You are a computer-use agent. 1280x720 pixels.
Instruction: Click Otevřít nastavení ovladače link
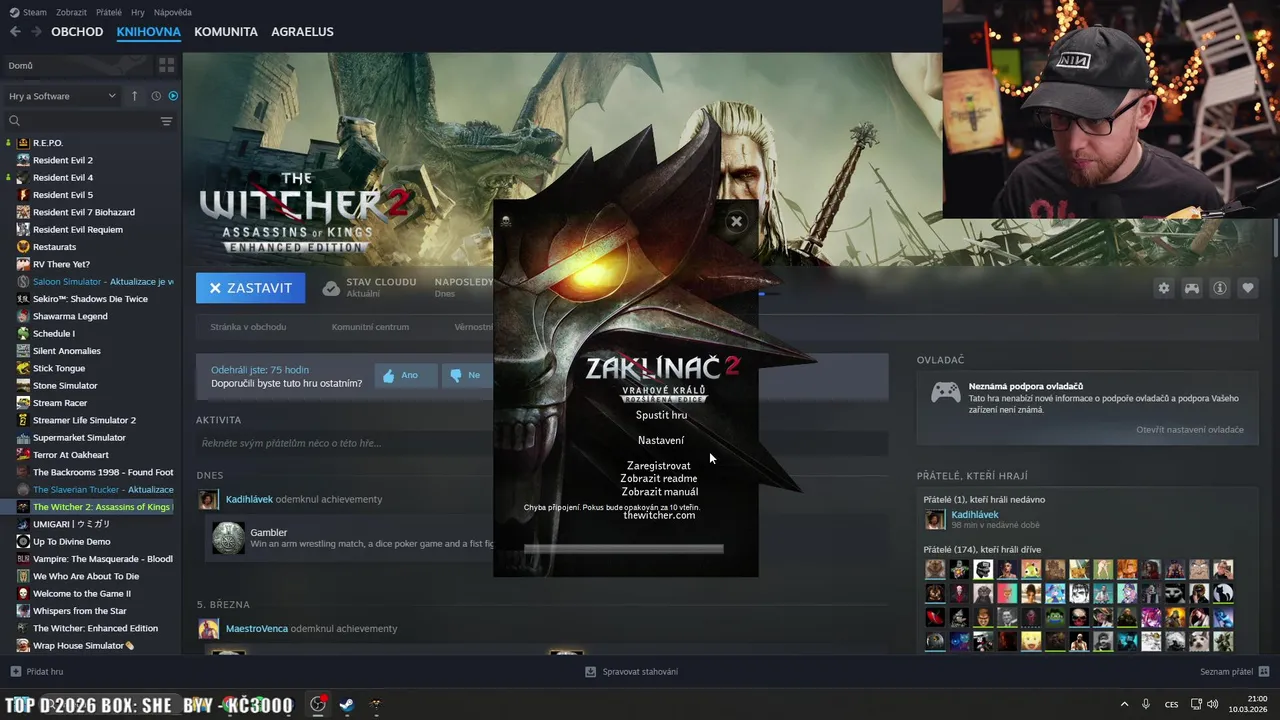point(1190,430)
